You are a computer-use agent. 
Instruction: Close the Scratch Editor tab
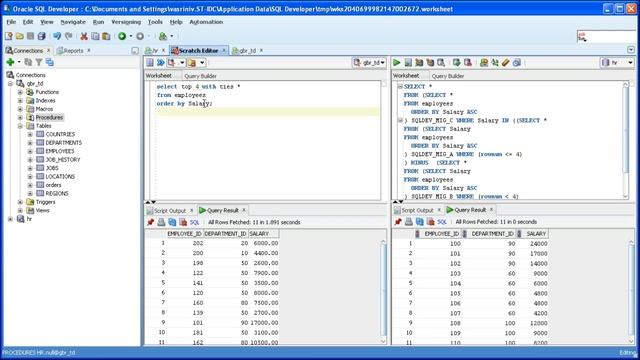(x=224, y=50)
